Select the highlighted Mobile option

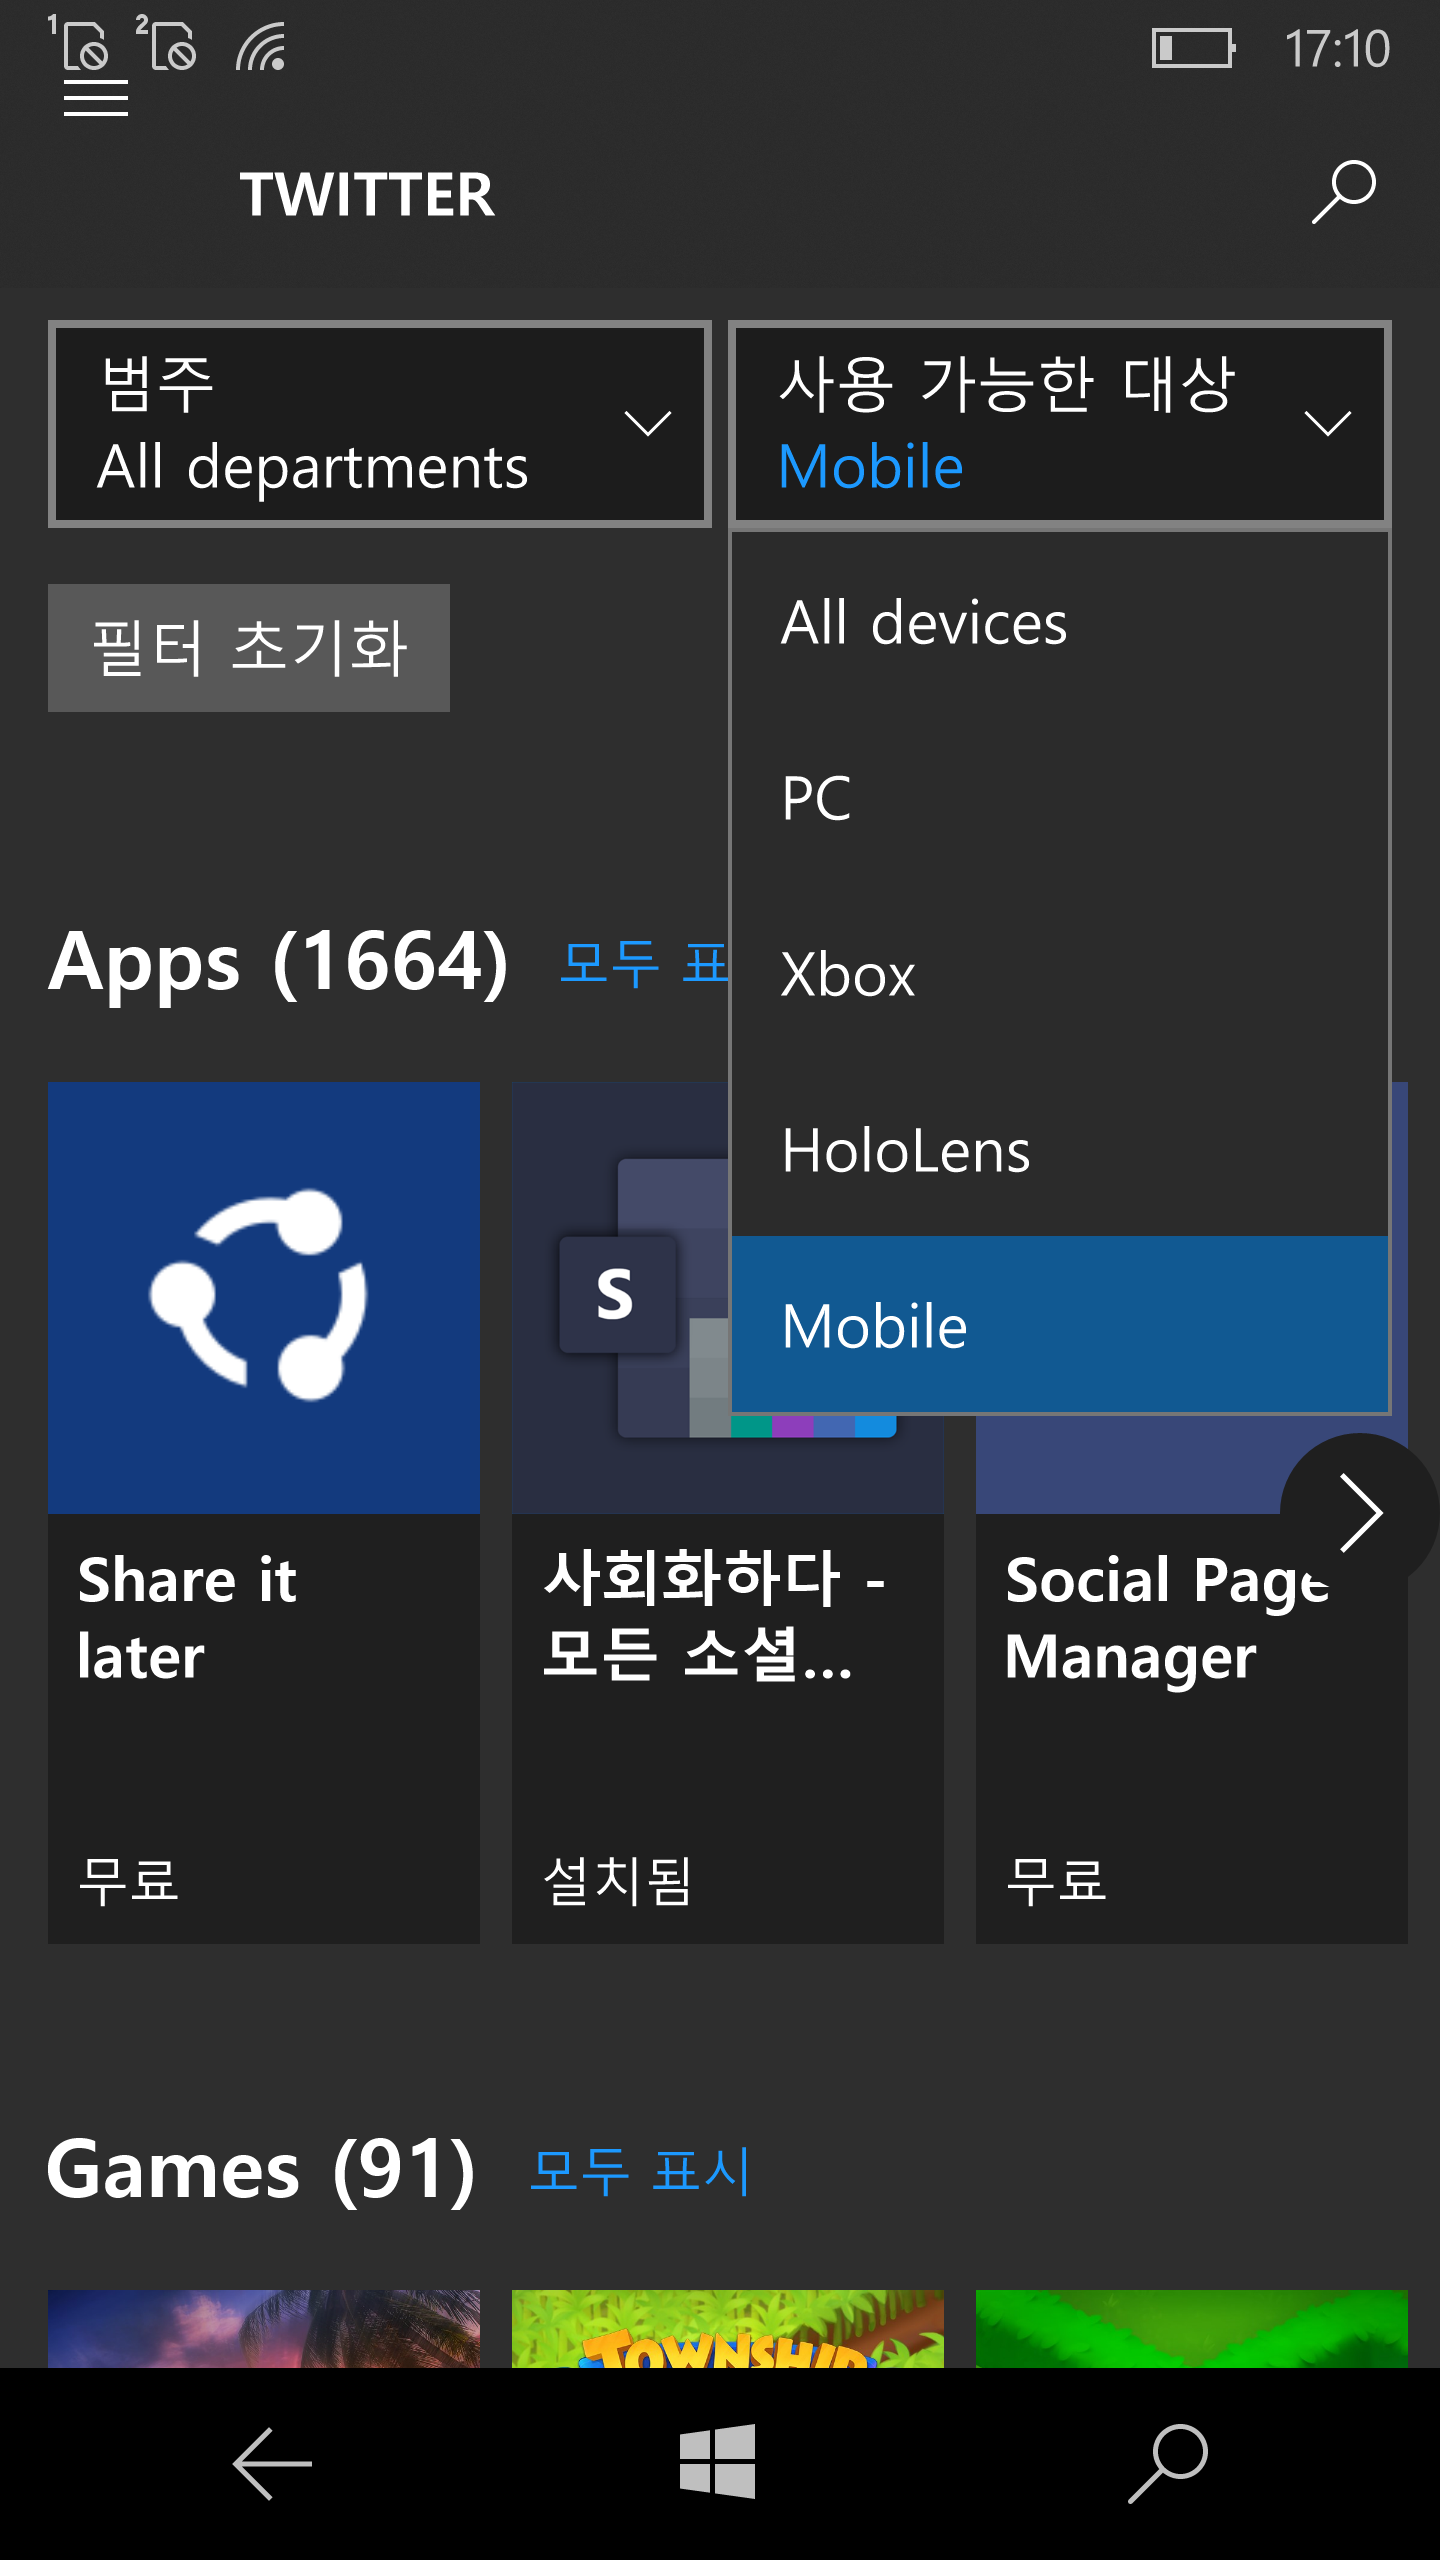pyautogui.click(x=1059, y=1325)
